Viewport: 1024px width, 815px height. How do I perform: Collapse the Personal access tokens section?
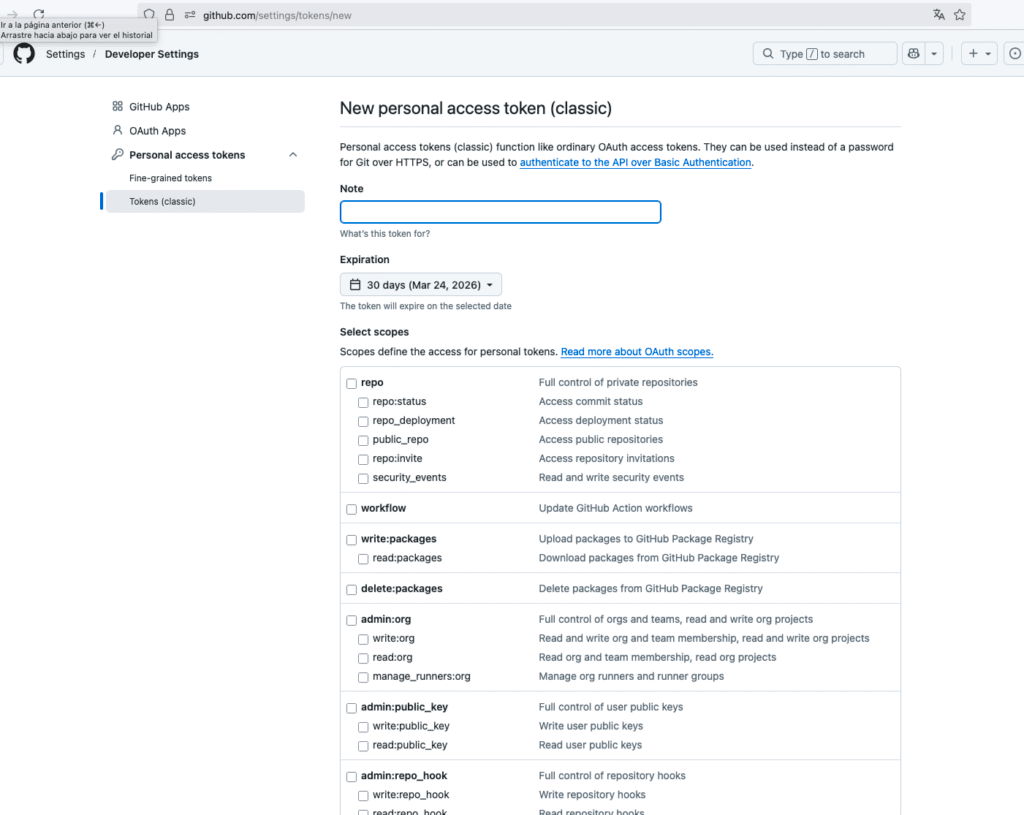[x=293, y=155]
